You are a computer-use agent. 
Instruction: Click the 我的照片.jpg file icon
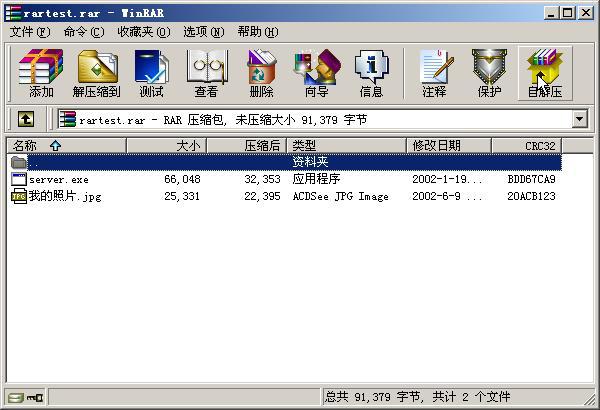pos(19,196)
